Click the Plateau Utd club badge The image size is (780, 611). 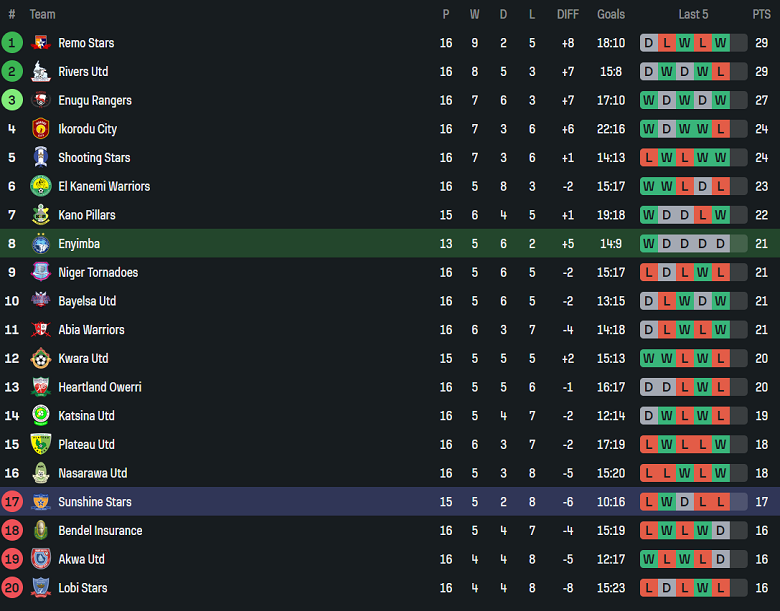41,445
